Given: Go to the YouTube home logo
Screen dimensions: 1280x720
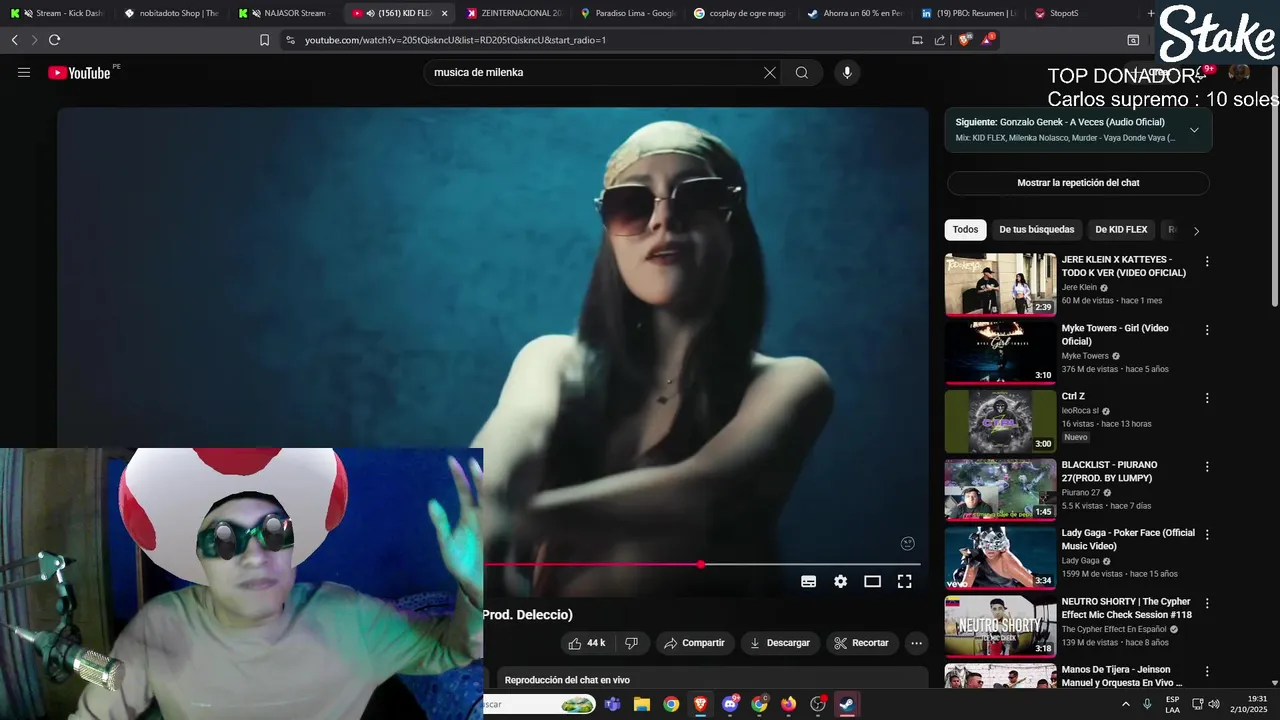Looking at the screenshot, I should click(x=79, y=73).
